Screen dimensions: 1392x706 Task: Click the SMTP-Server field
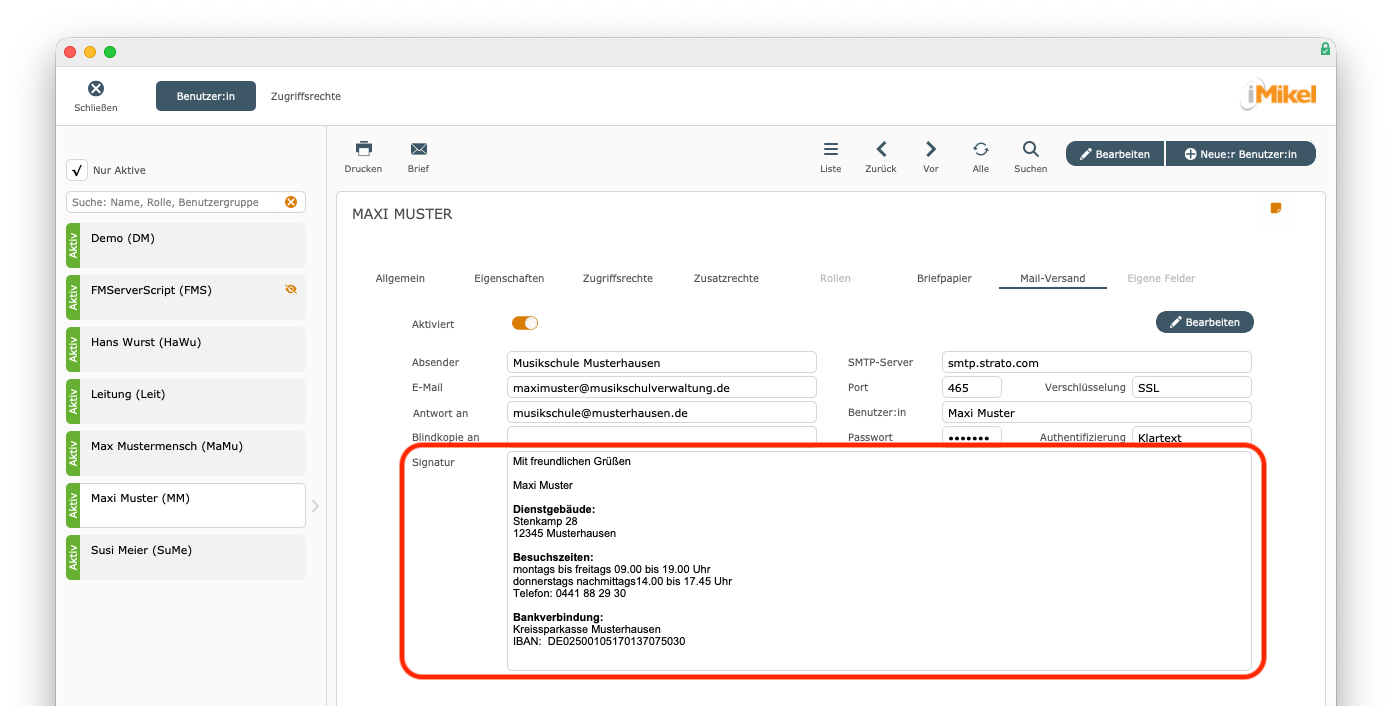click(1097, 362)
